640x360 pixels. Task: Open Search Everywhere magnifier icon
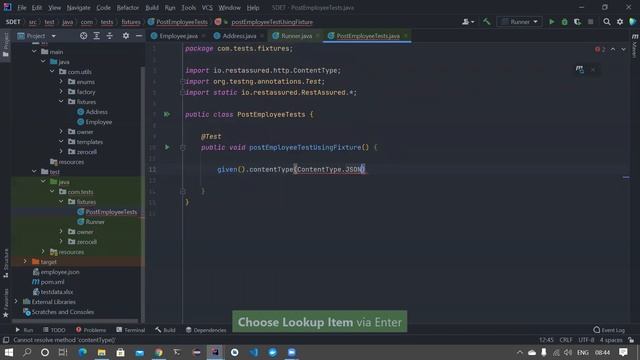pyautogui.click(x=607, y=22)
